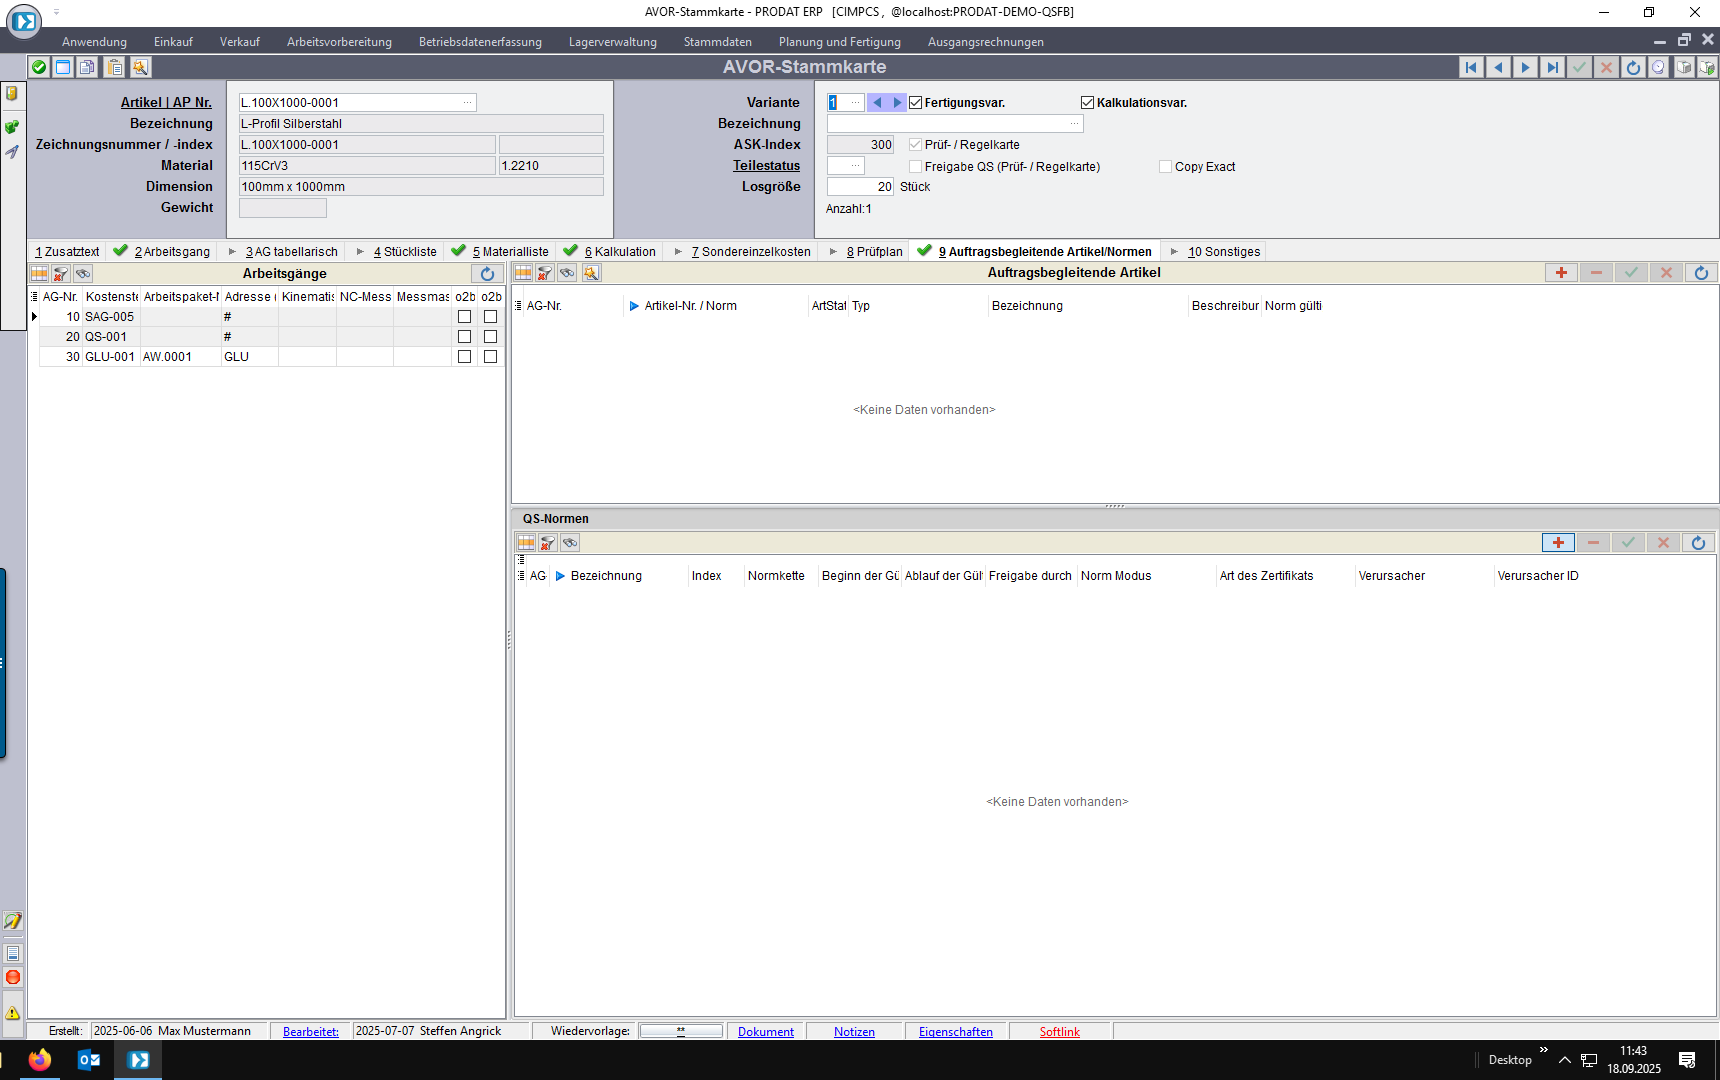This screenshot has width=1720, height=1080.
Task: Open lookup on Variante Bezeichnung field
Action: (1074, 124)
